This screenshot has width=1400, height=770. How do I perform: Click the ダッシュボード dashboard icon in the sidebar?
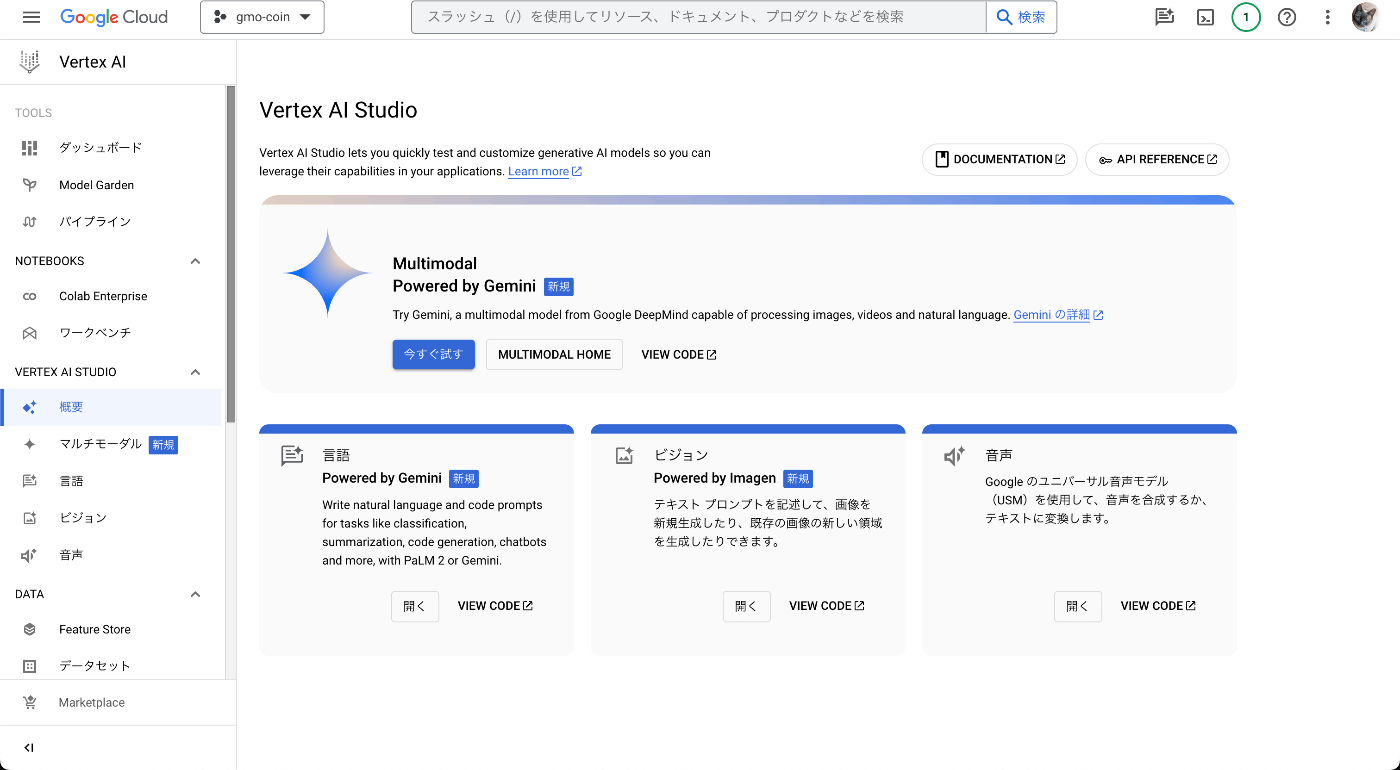(29, 148)
